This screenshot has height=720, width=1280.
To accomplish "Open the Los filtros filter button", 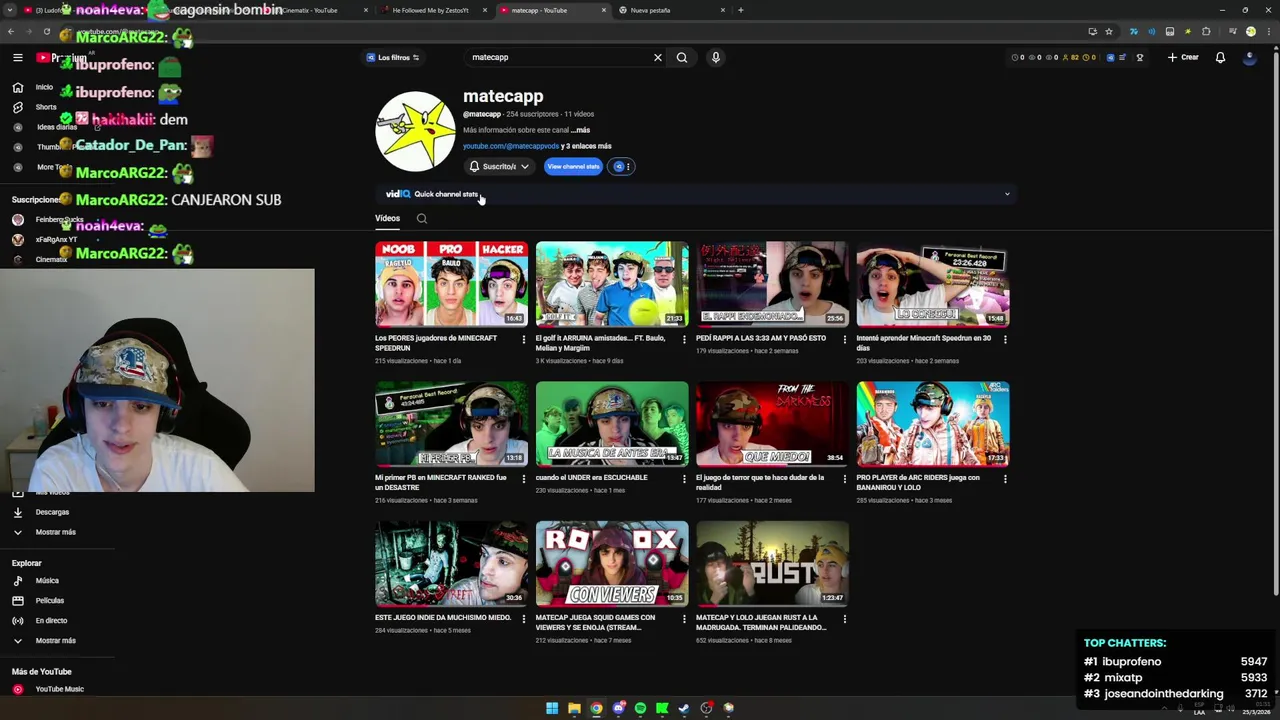I will [393, 58].
